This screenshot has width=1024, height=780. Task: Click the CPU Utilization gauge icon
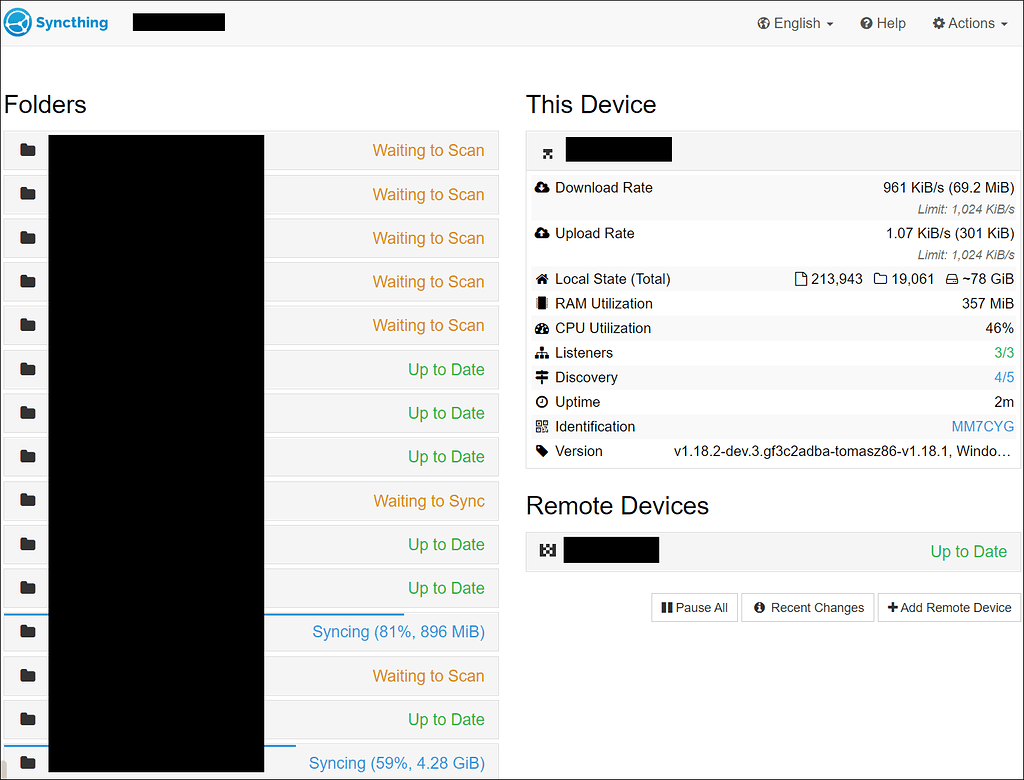click(x=541, y=327)
